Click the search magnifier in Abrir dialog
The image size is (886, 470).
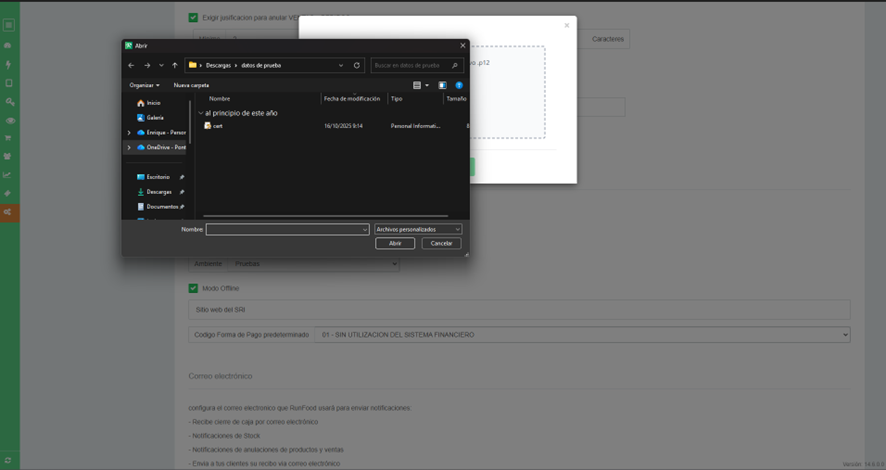[x=454, y=66]
